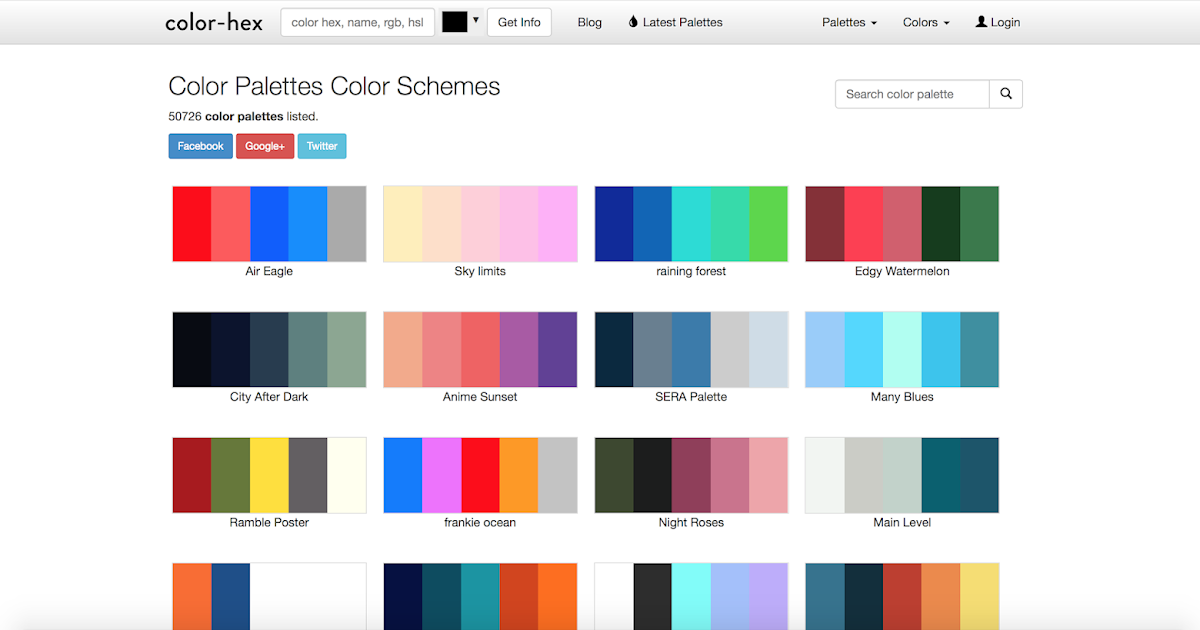Open the Night Roses palette
The image size is (1200, 630).
coord(691,474)
